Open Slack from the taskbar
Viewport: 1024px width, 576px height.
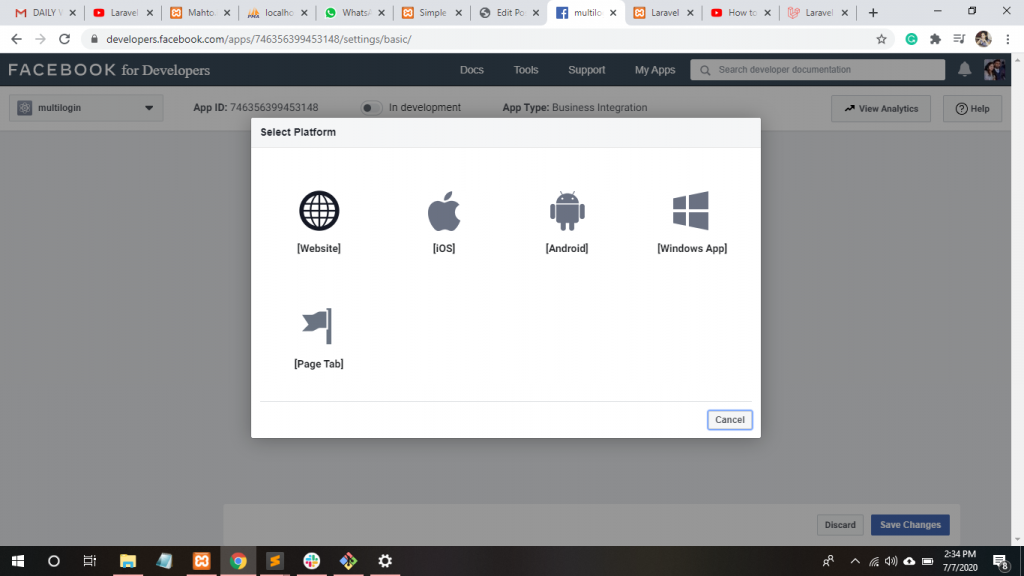coord(312,561)
